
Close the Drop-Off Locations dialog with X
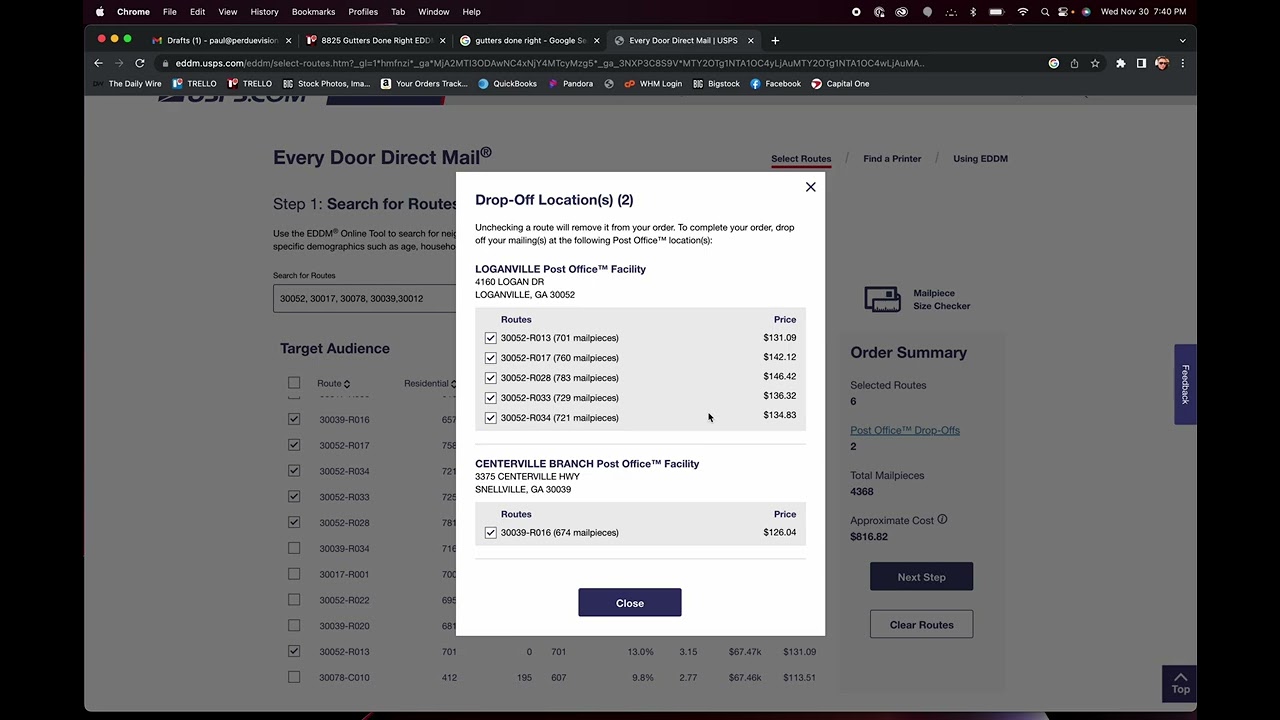click(x=811, y=187)
